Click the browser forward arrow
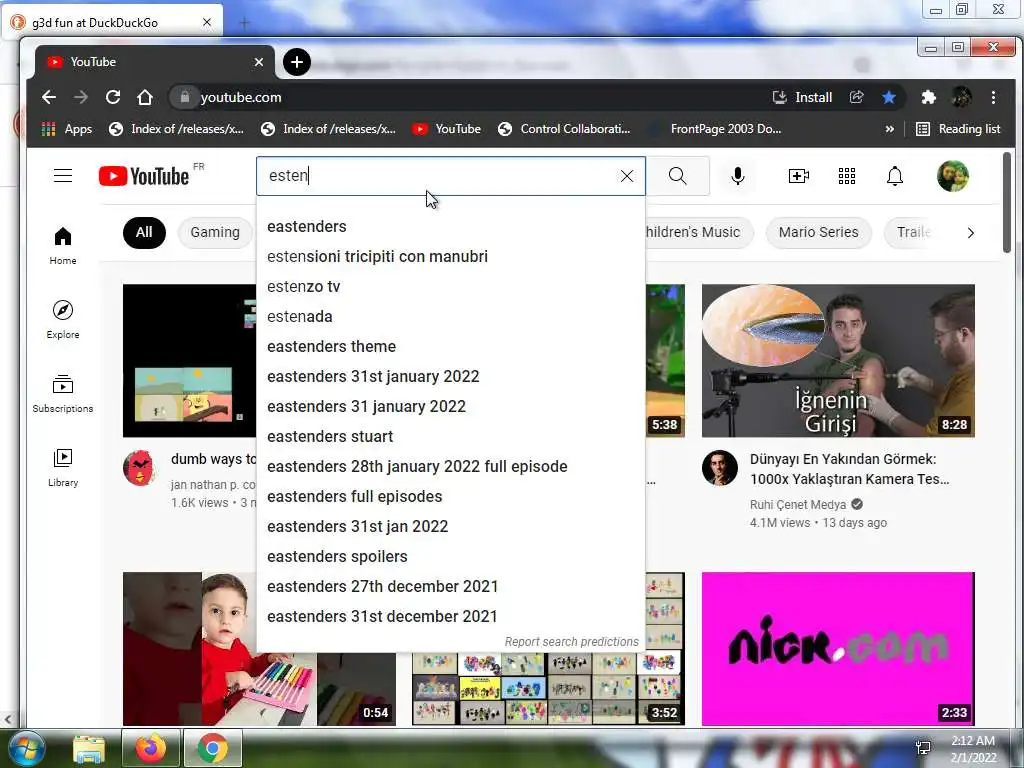The height and width of the screenshot is (768, 1024). [x=81, y=97]
